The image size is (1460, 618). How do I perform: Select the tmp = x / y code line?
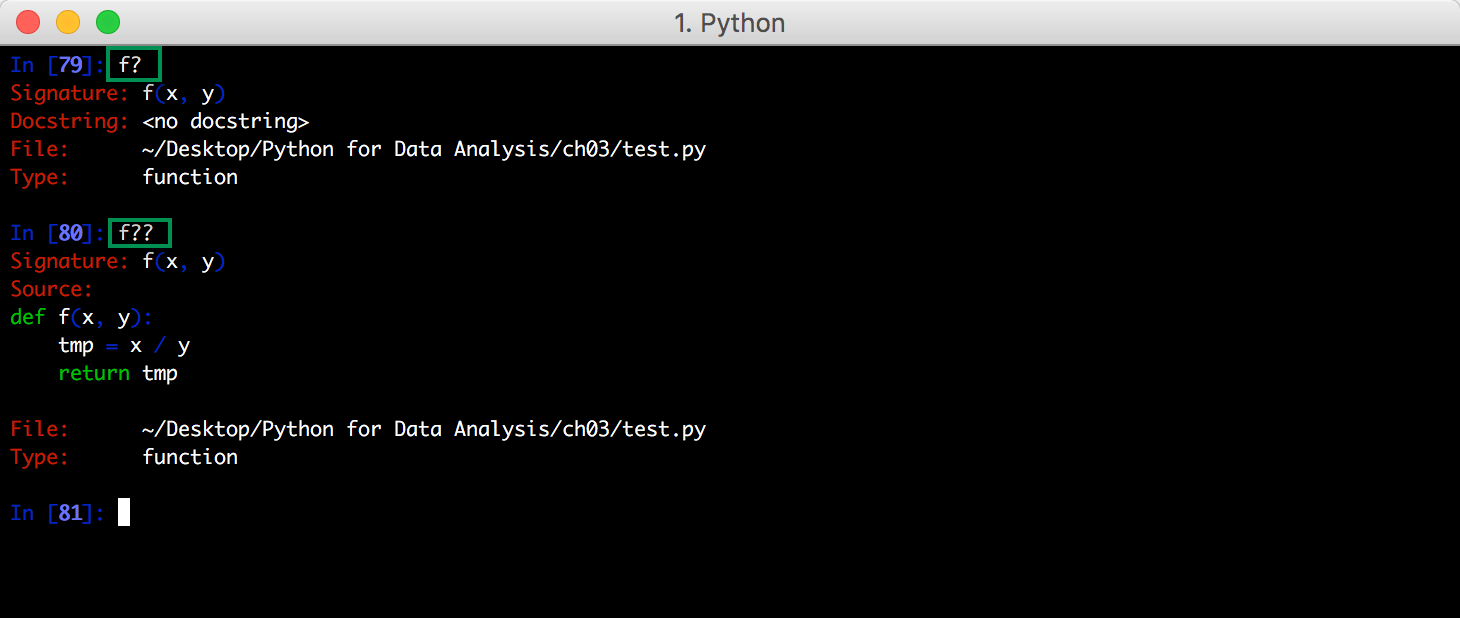pos(126,345)
